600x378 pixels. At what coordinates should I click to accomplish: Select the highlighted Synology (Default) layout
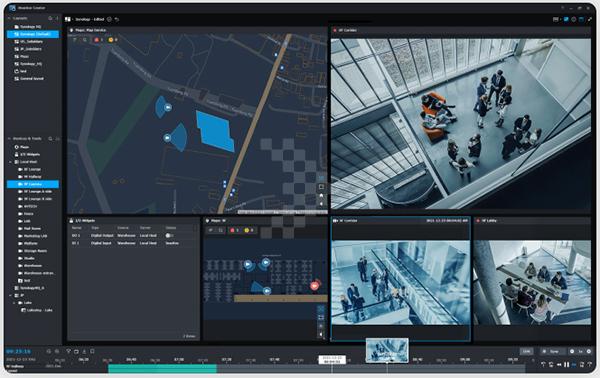pos(33,34)
